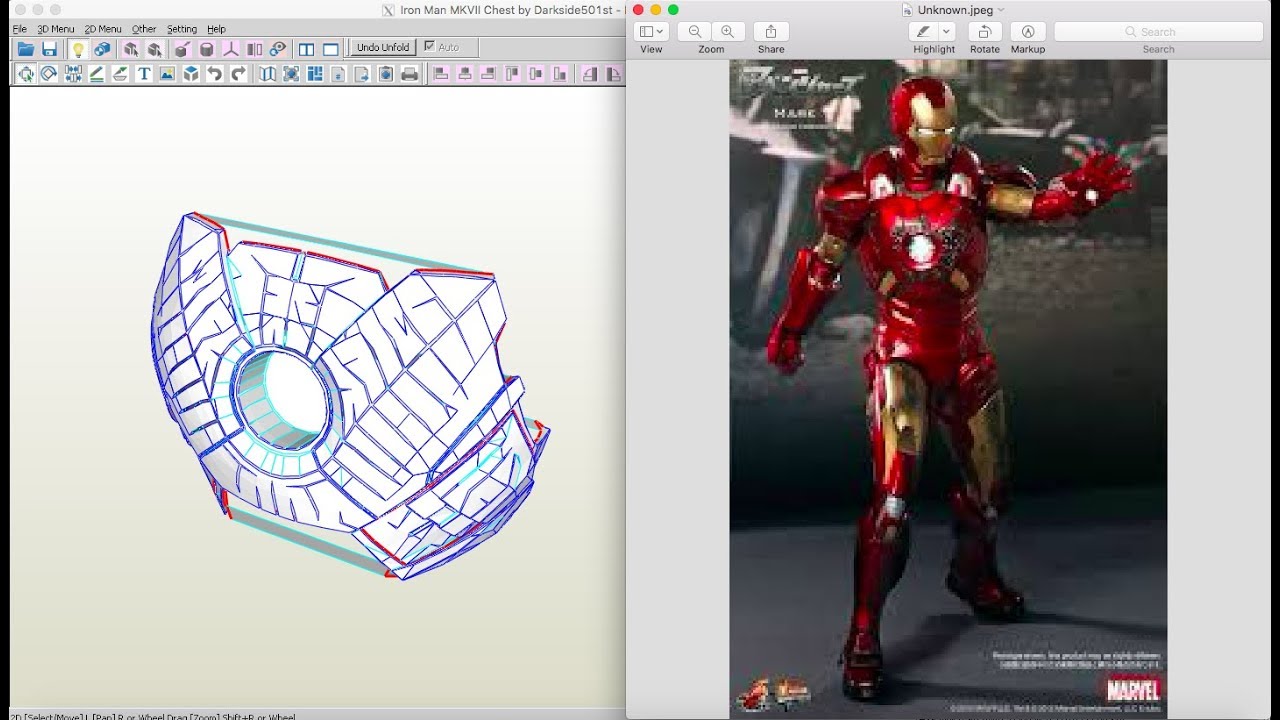Screen dimensions: 1280x720
Task: Click the Rotate button in Preview
Action: point(984,32)
